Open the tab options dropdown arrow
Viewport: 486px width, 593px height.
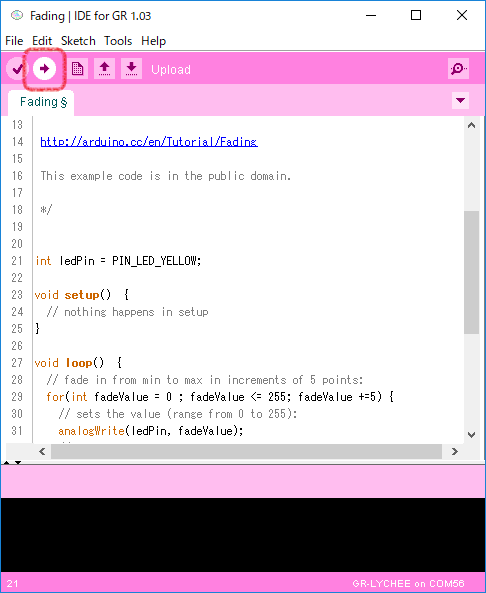[x=460, y=101]
